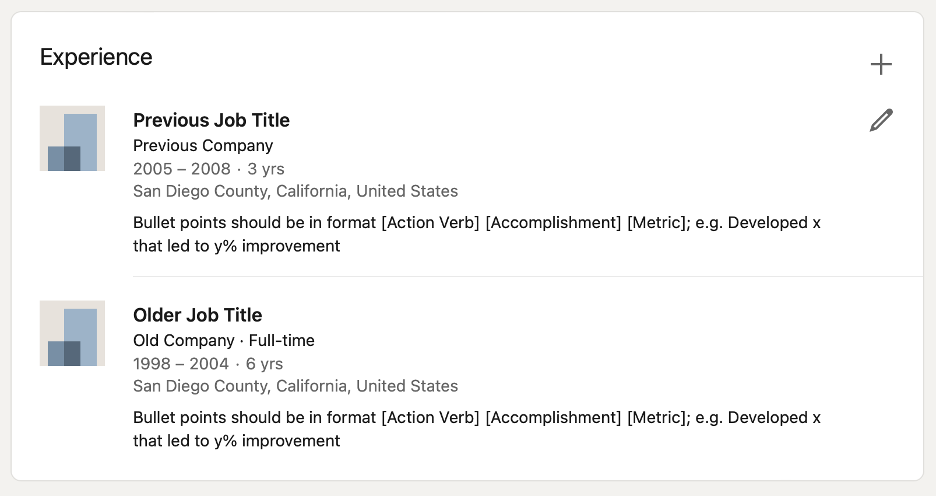The width and height of the screenshot is (936, 496).
Task: Click the divider line between job entries
Action: click(527, 276)
